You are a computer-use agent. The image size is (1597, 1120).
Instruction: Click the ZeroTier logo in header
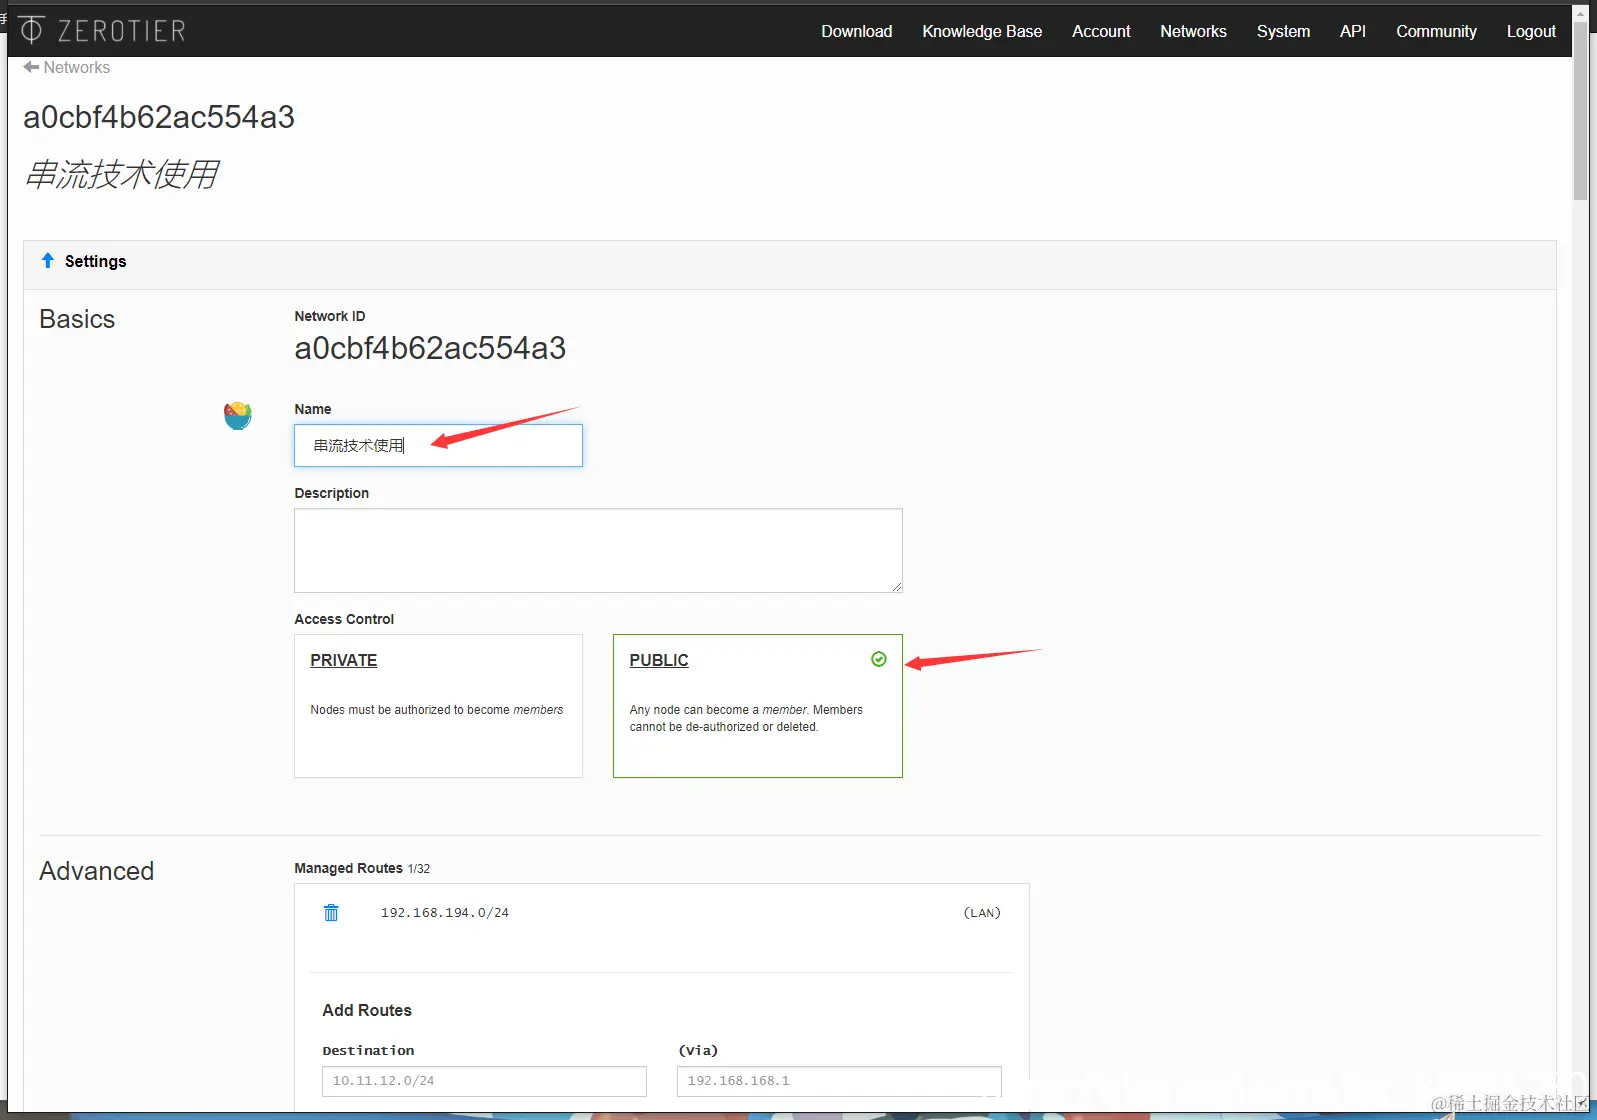coord(102,31)
